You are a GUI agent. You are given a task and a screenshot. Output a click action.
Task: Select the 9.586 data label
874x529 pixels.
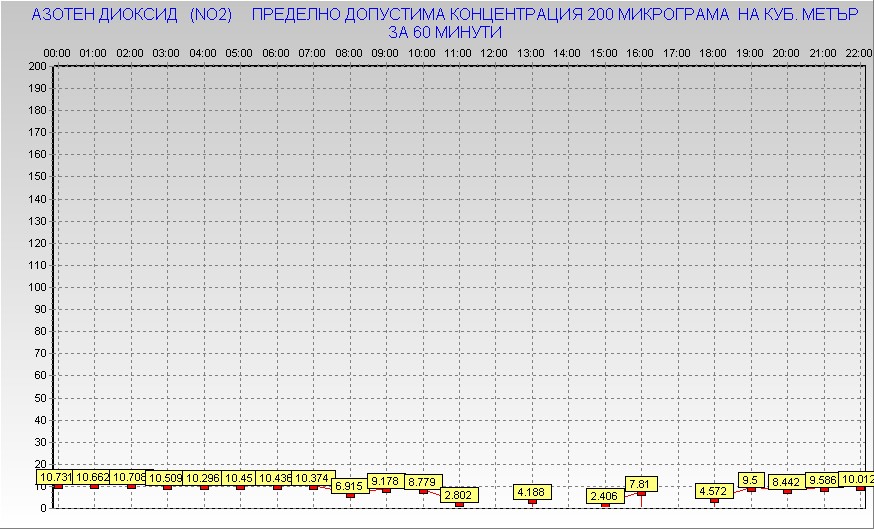click(823, 480)
